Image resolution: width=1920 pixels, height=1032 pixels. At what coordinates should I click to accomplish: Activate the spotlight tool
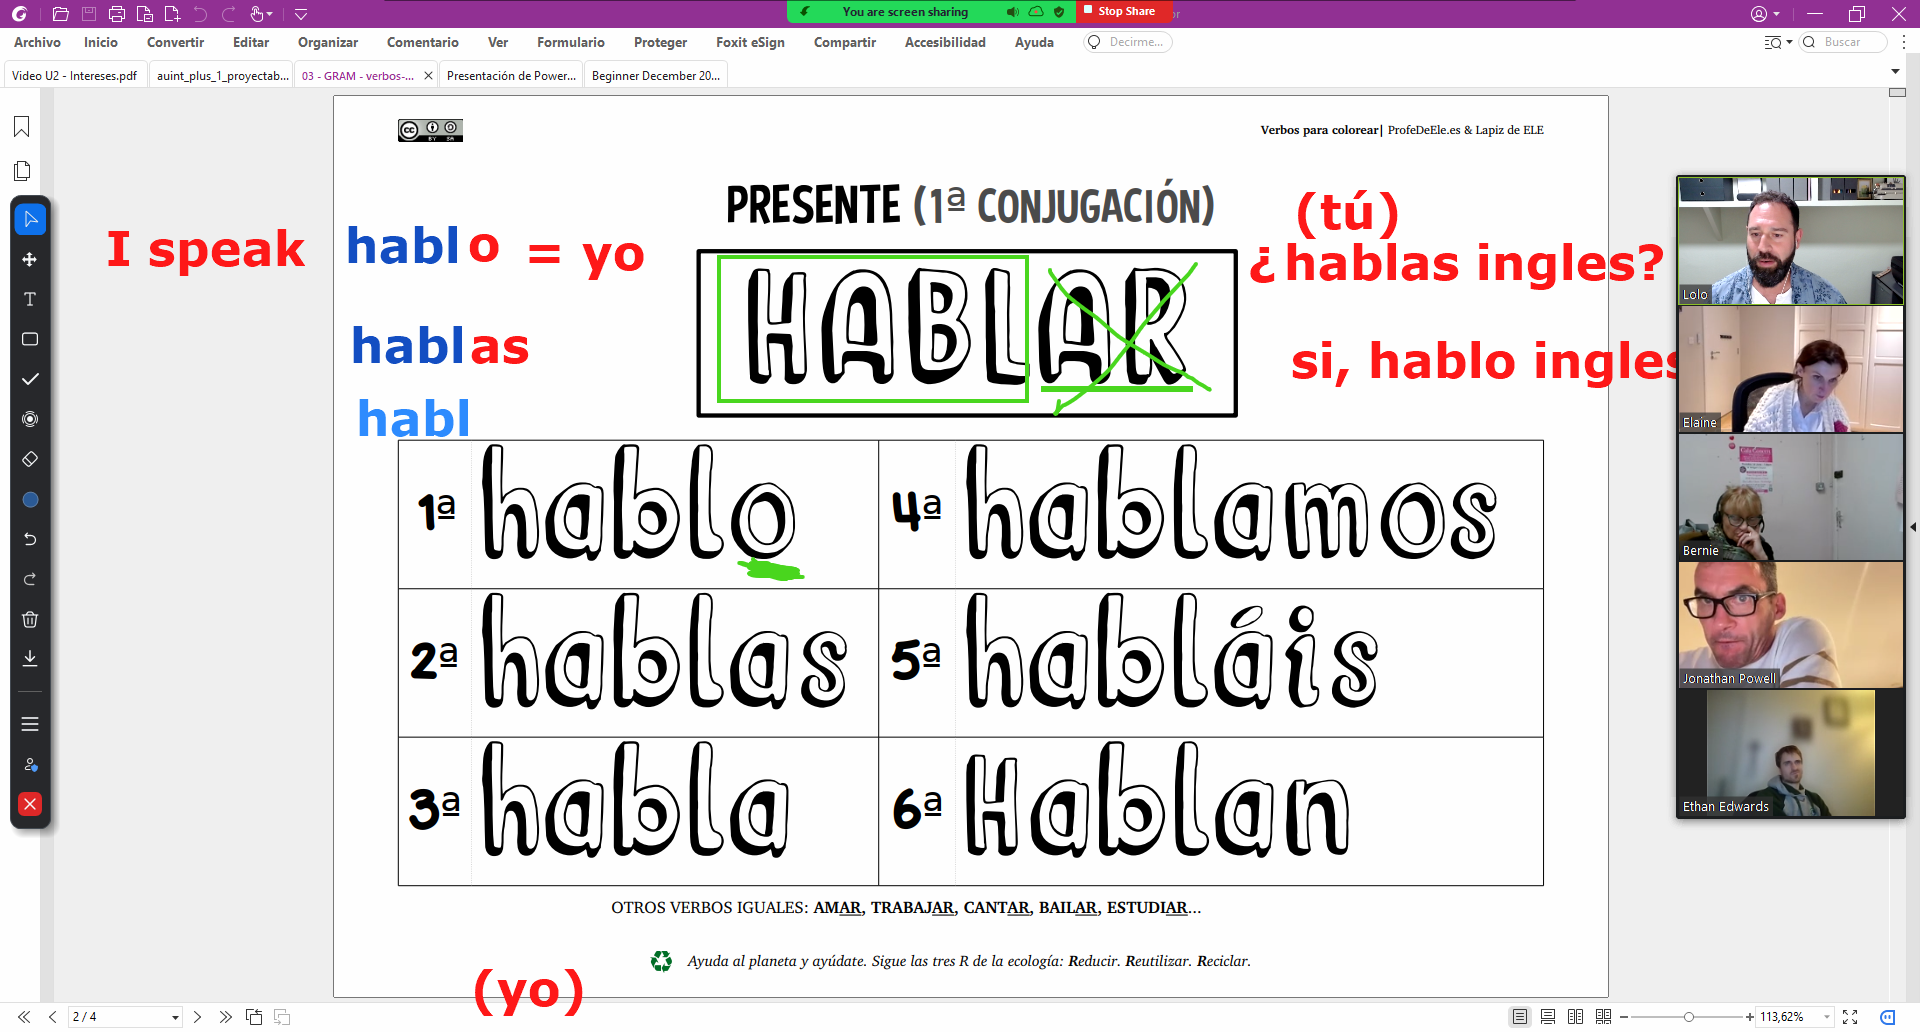[x=30, y=419]
